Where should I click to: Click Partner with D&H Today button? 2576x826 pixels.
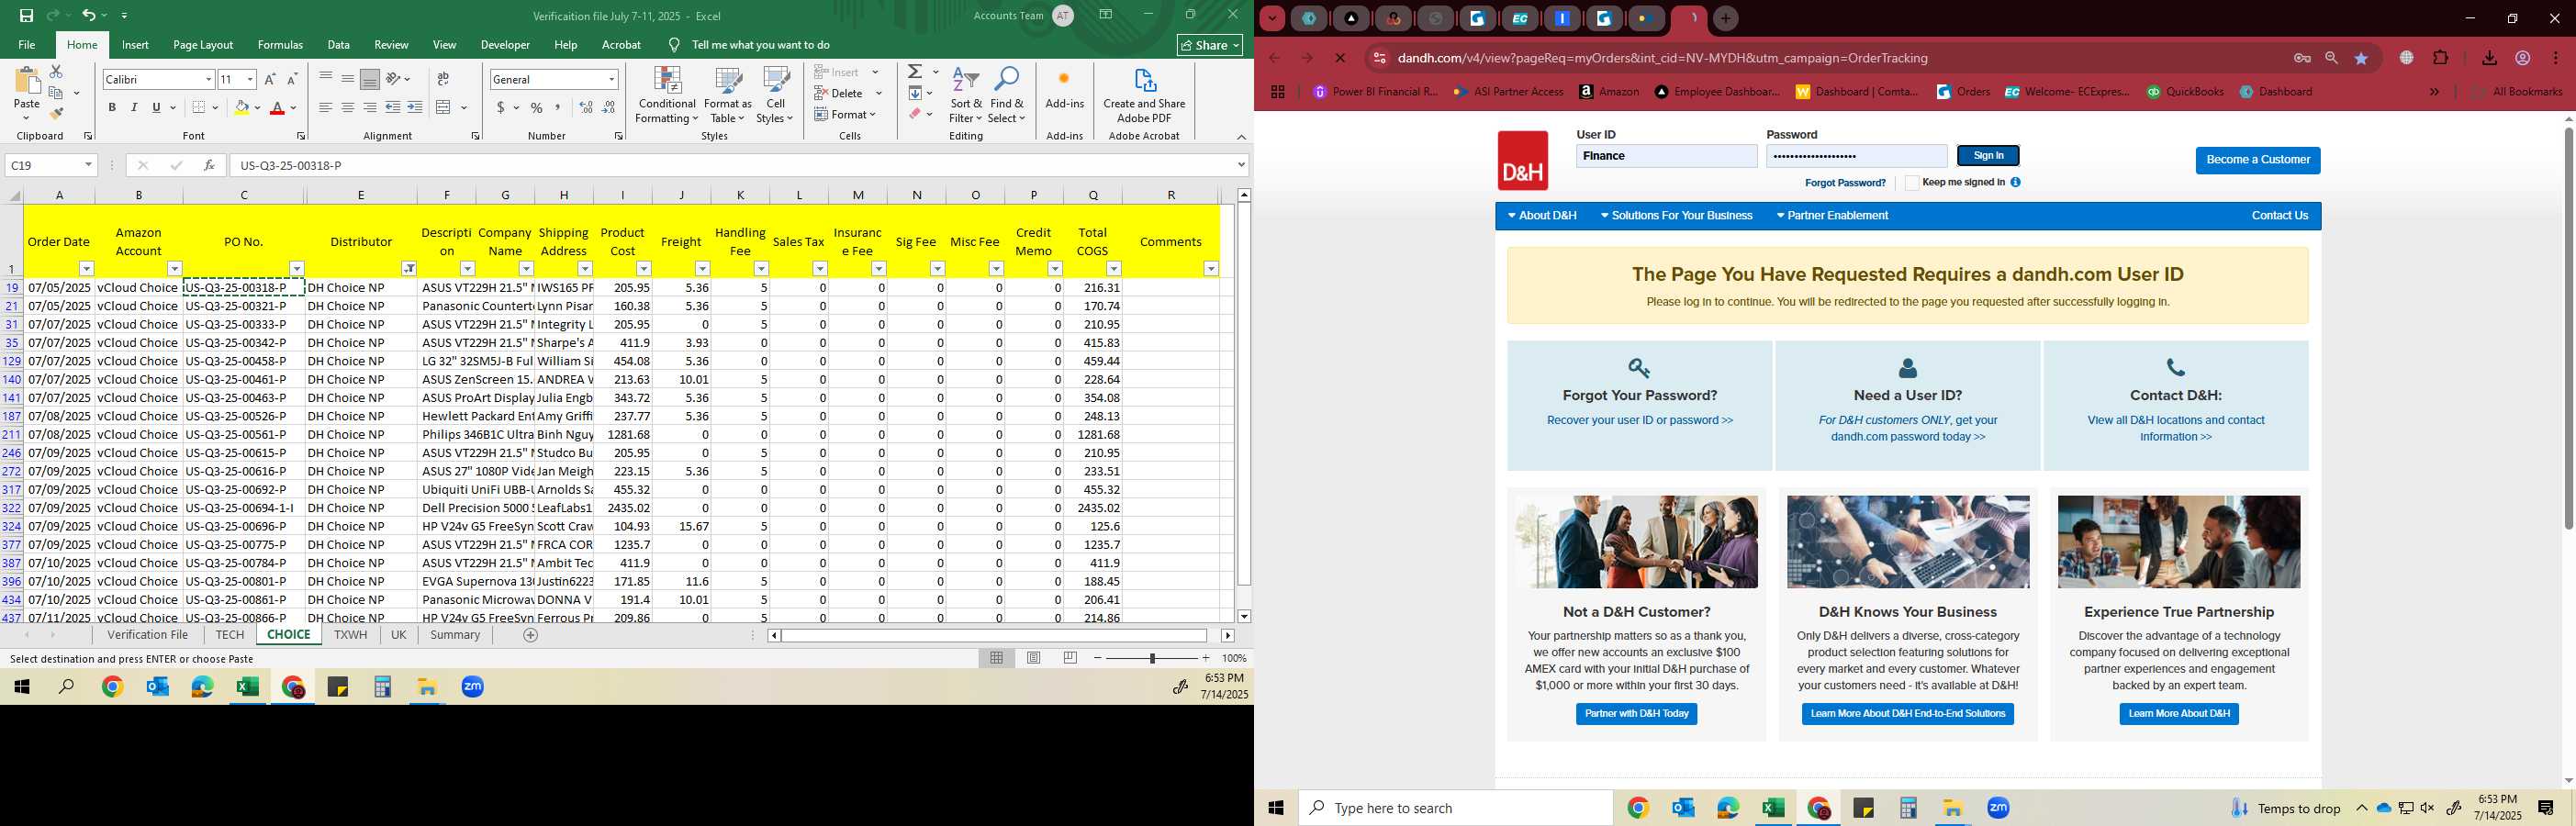pos(1636,714)
